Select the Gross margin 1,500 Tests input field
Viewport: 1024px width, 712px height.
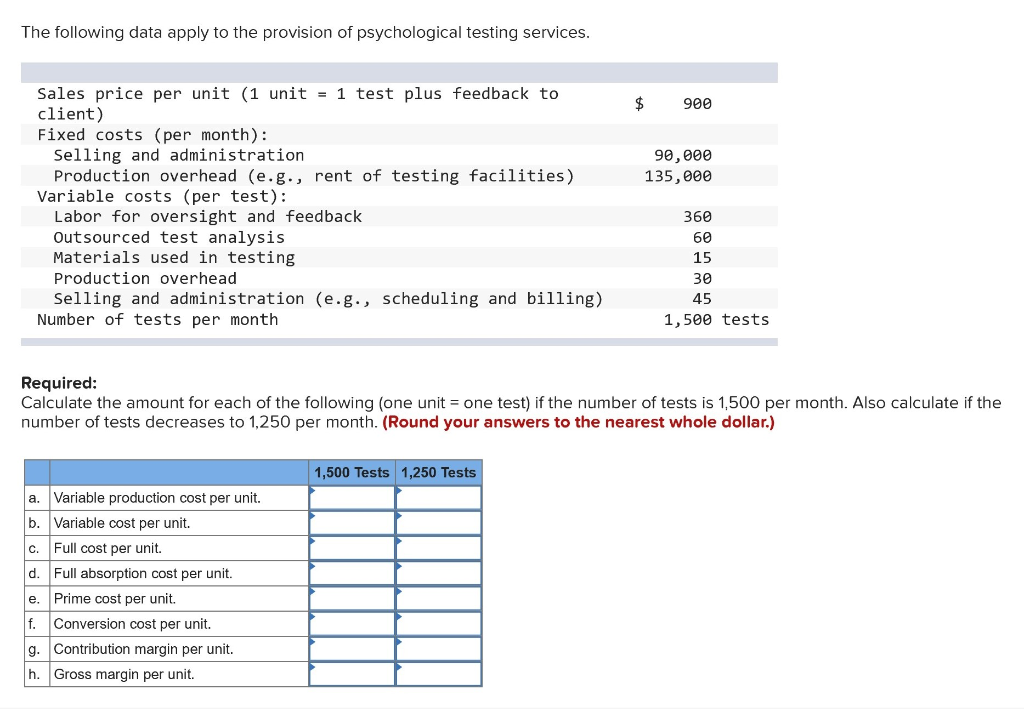tap(351, 673)
